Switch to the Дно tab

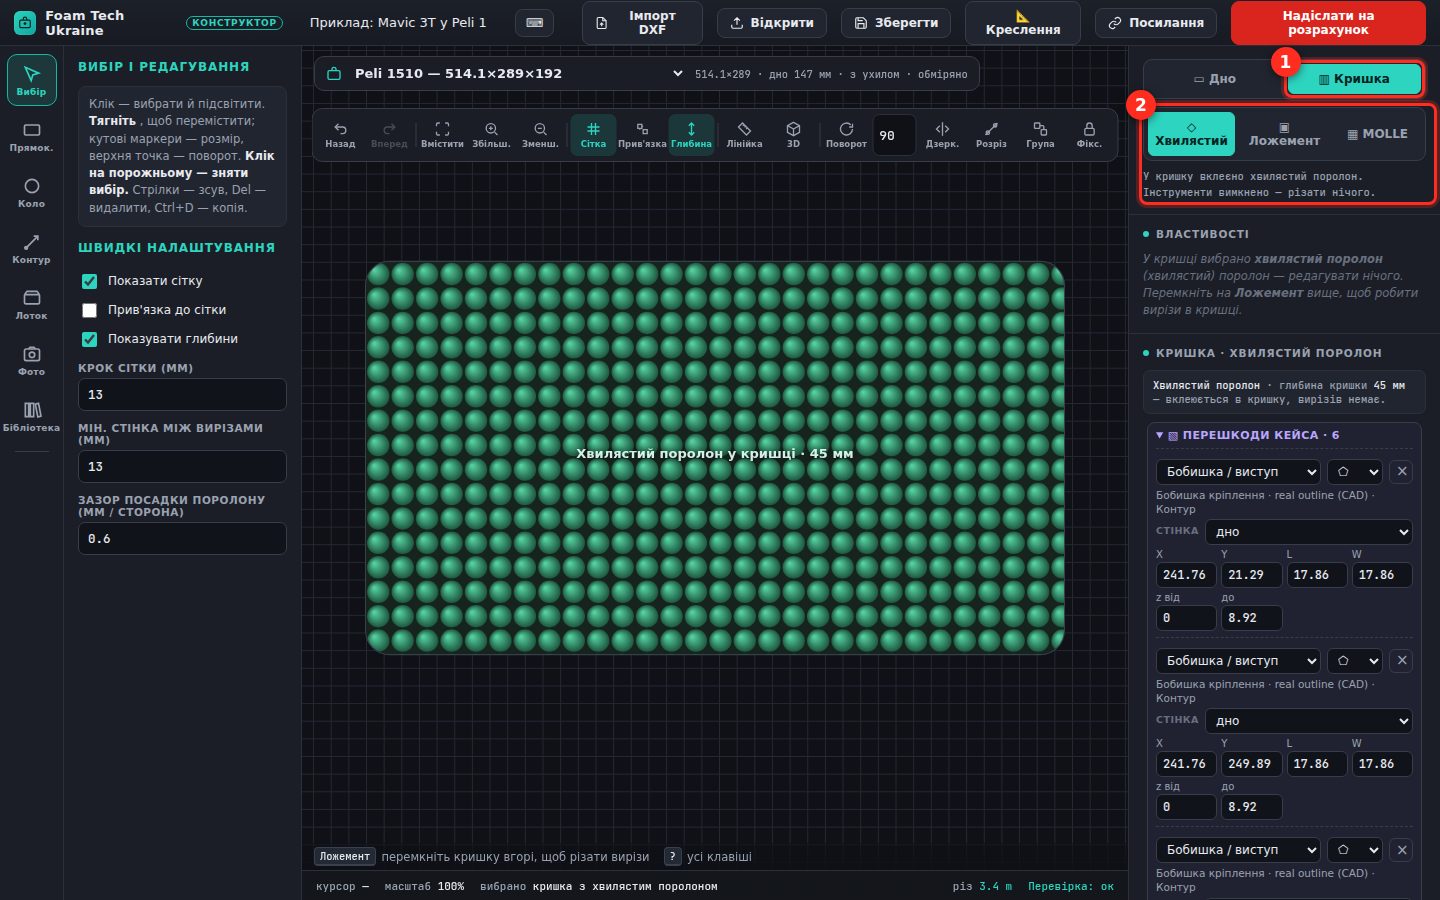point(1214,79)
